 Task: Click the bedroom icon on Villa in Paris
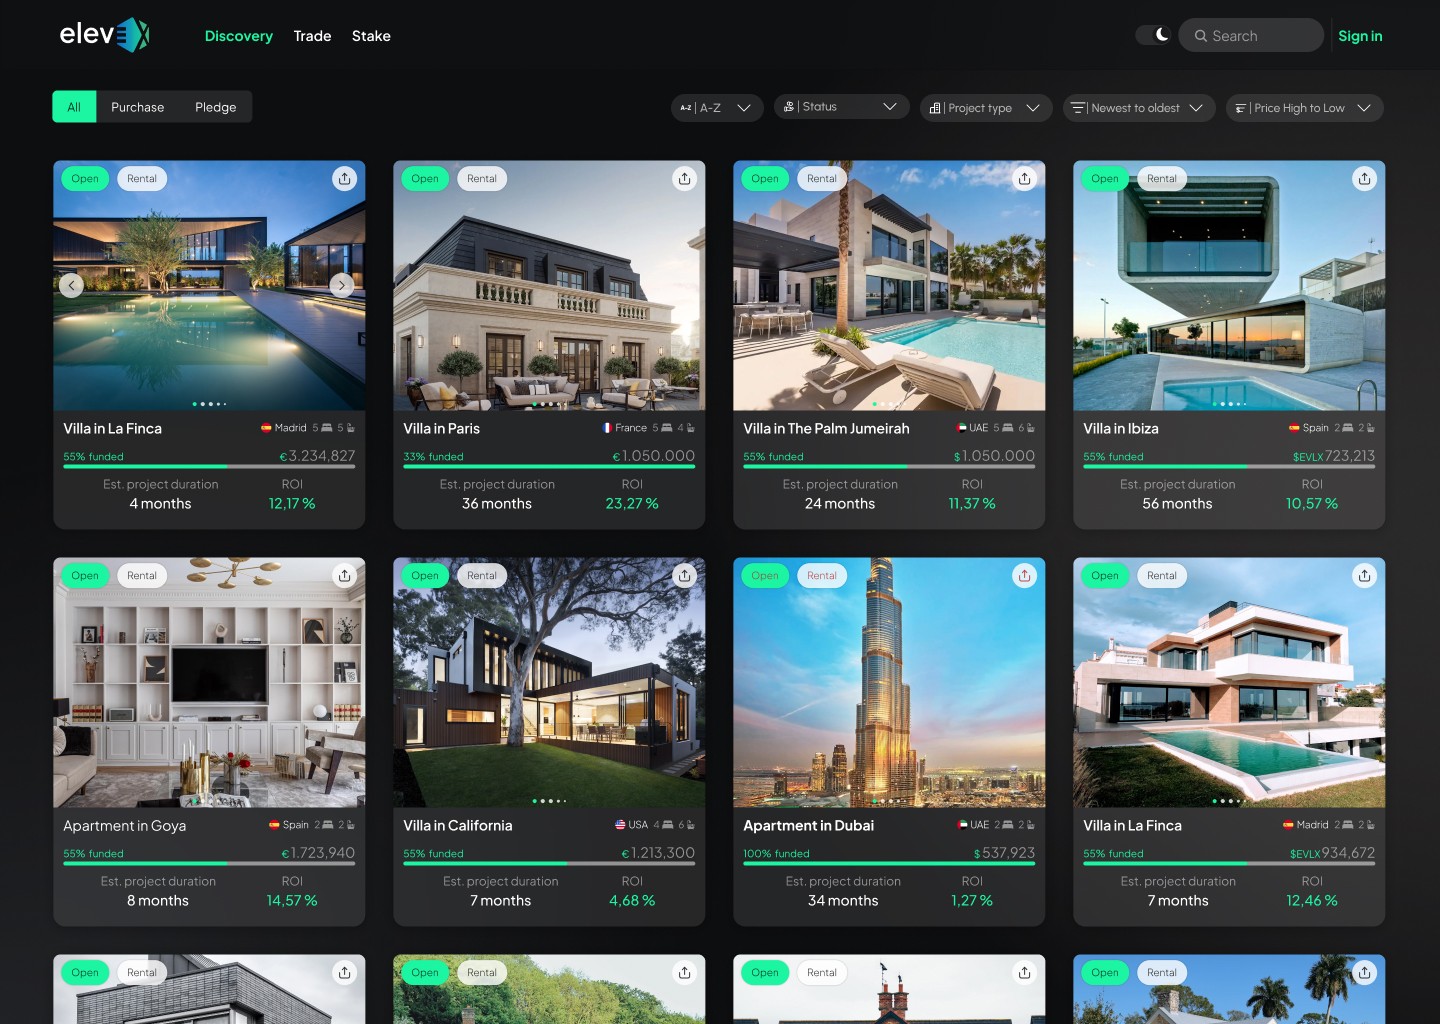coord(667,428)
